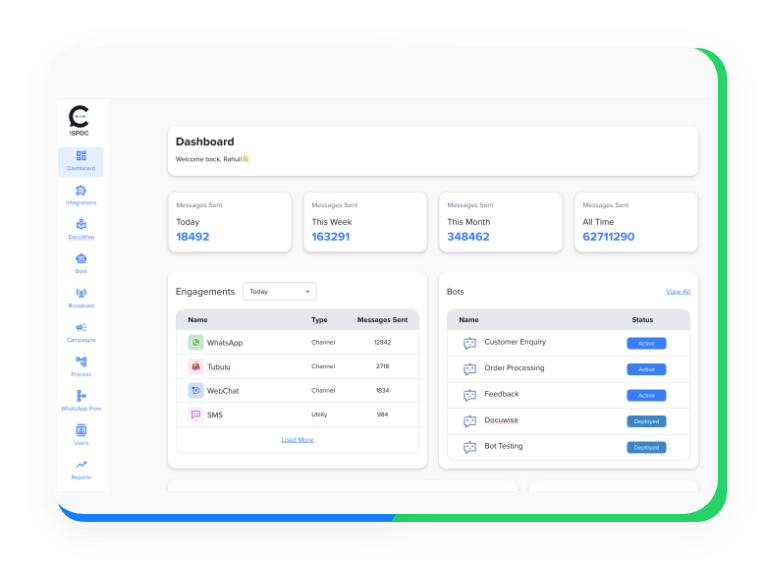Open the Process sidebar icon

pos(81,362)
